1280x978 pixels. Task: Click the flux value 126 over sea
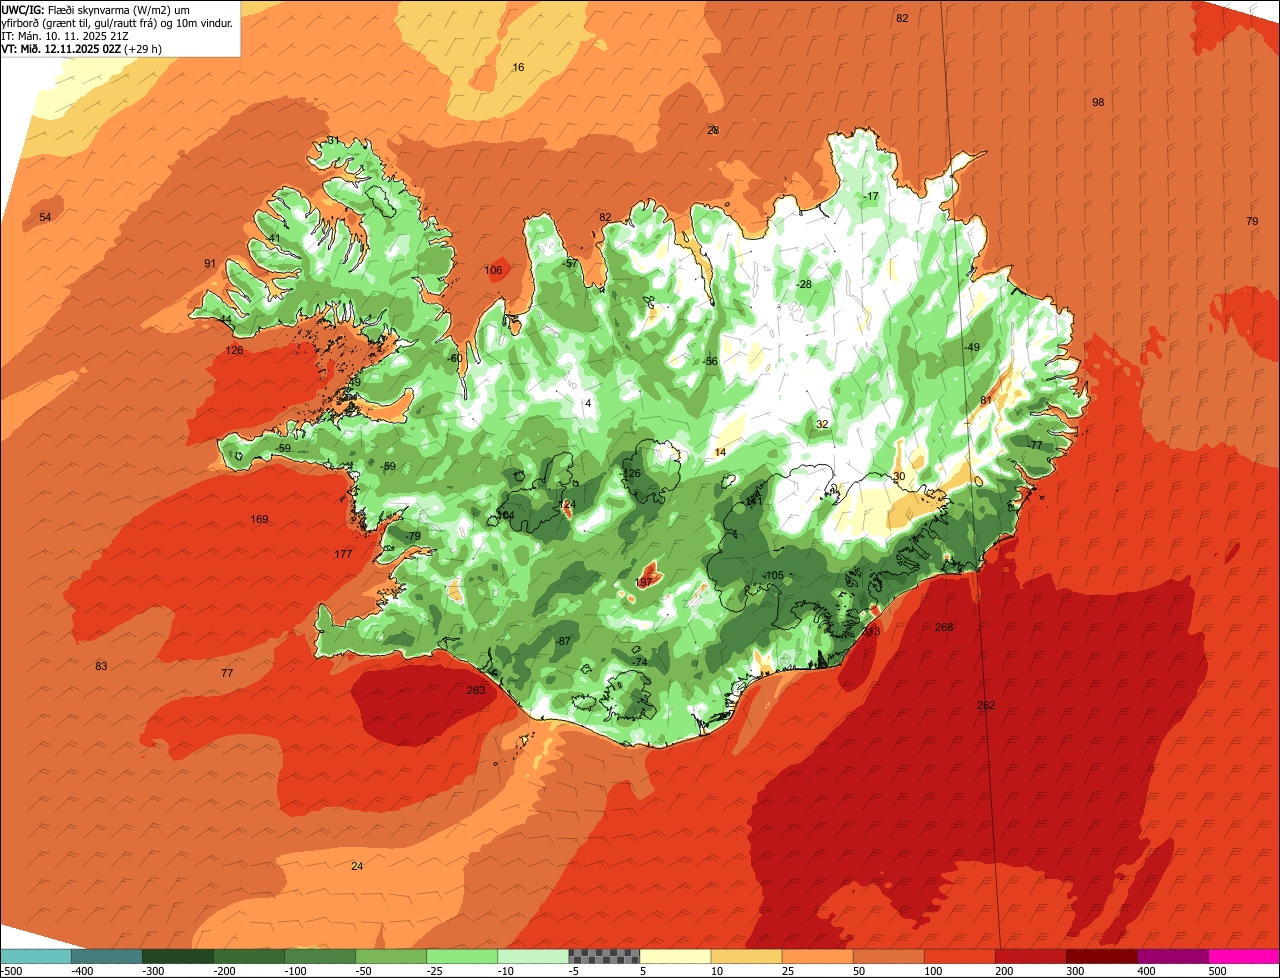click(x=234, y=350)
